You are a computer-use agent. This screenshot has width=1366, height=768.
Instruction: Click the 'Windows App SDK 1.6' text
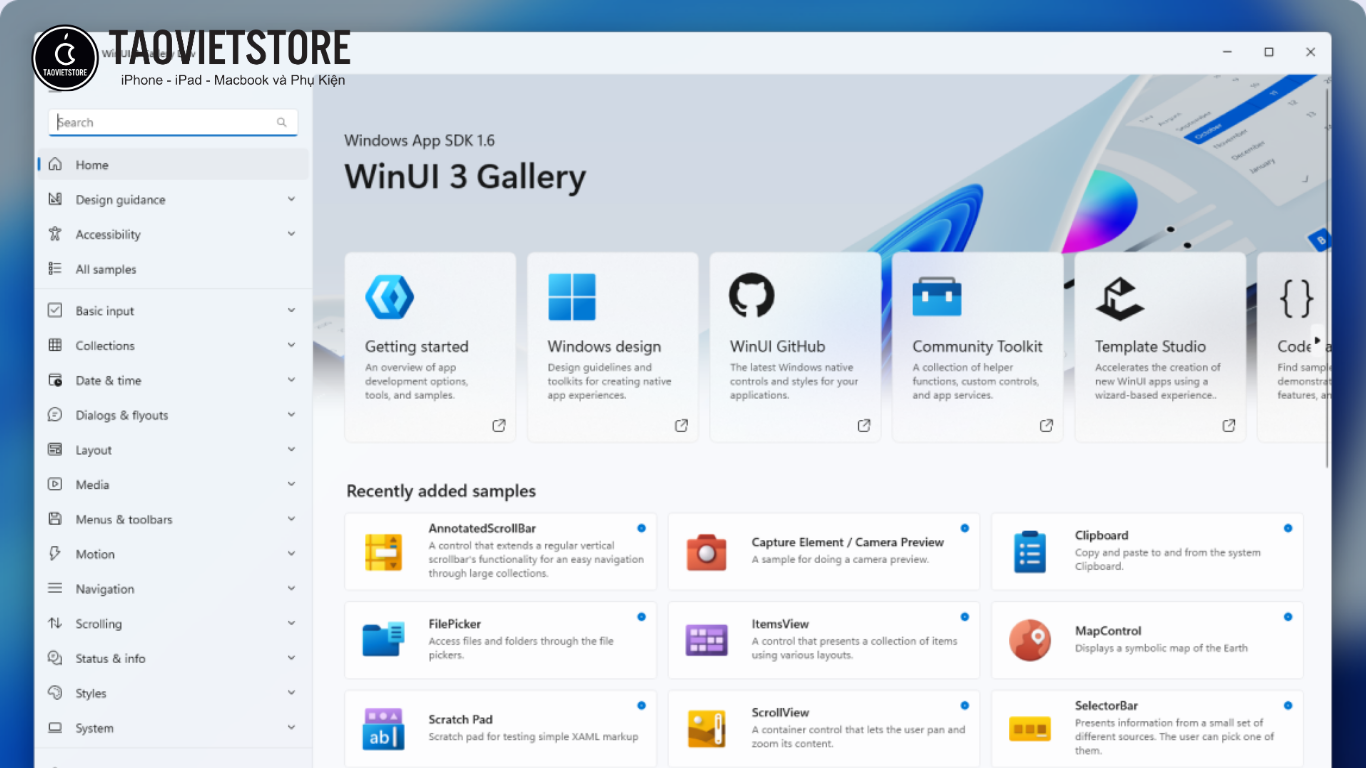point(419,140)
